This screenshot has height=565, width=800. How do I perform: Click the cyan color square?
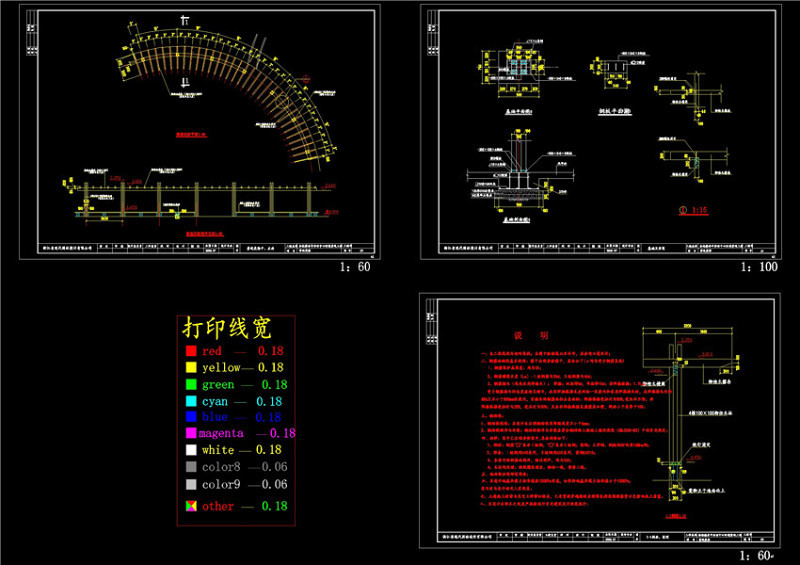(x=189, y=401)
